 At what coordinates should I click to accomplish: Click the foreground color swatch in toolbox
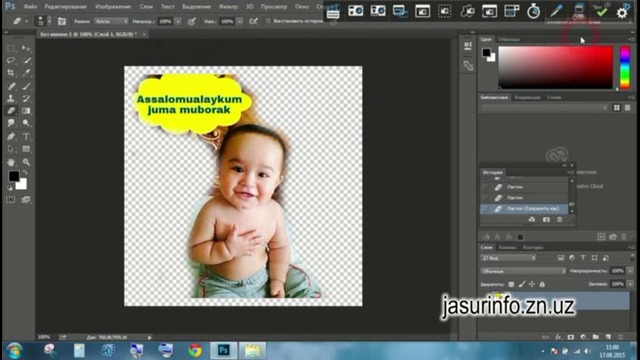point(14,176)
